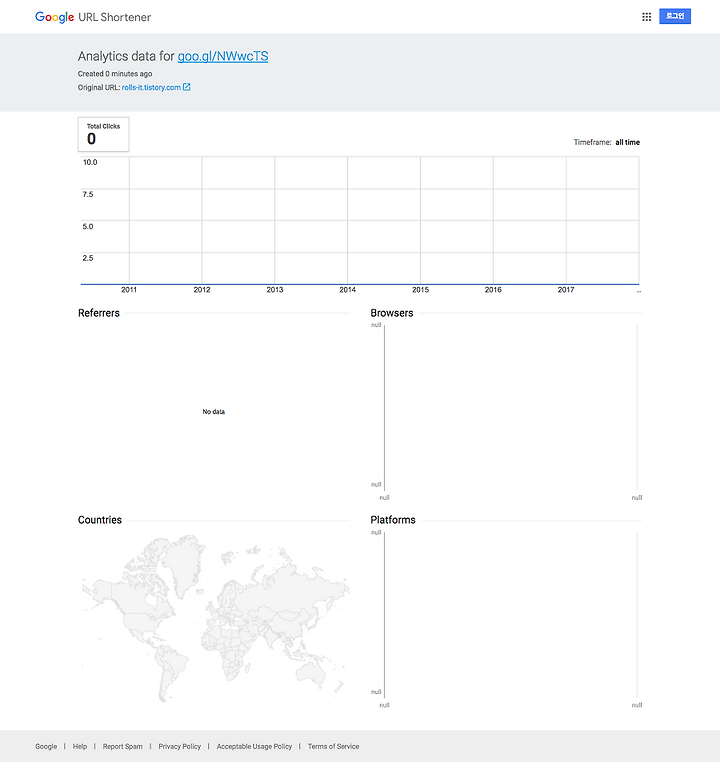Click the Platforms heading
The width and height of the screenshot is (720, 762).
[393, 520]
